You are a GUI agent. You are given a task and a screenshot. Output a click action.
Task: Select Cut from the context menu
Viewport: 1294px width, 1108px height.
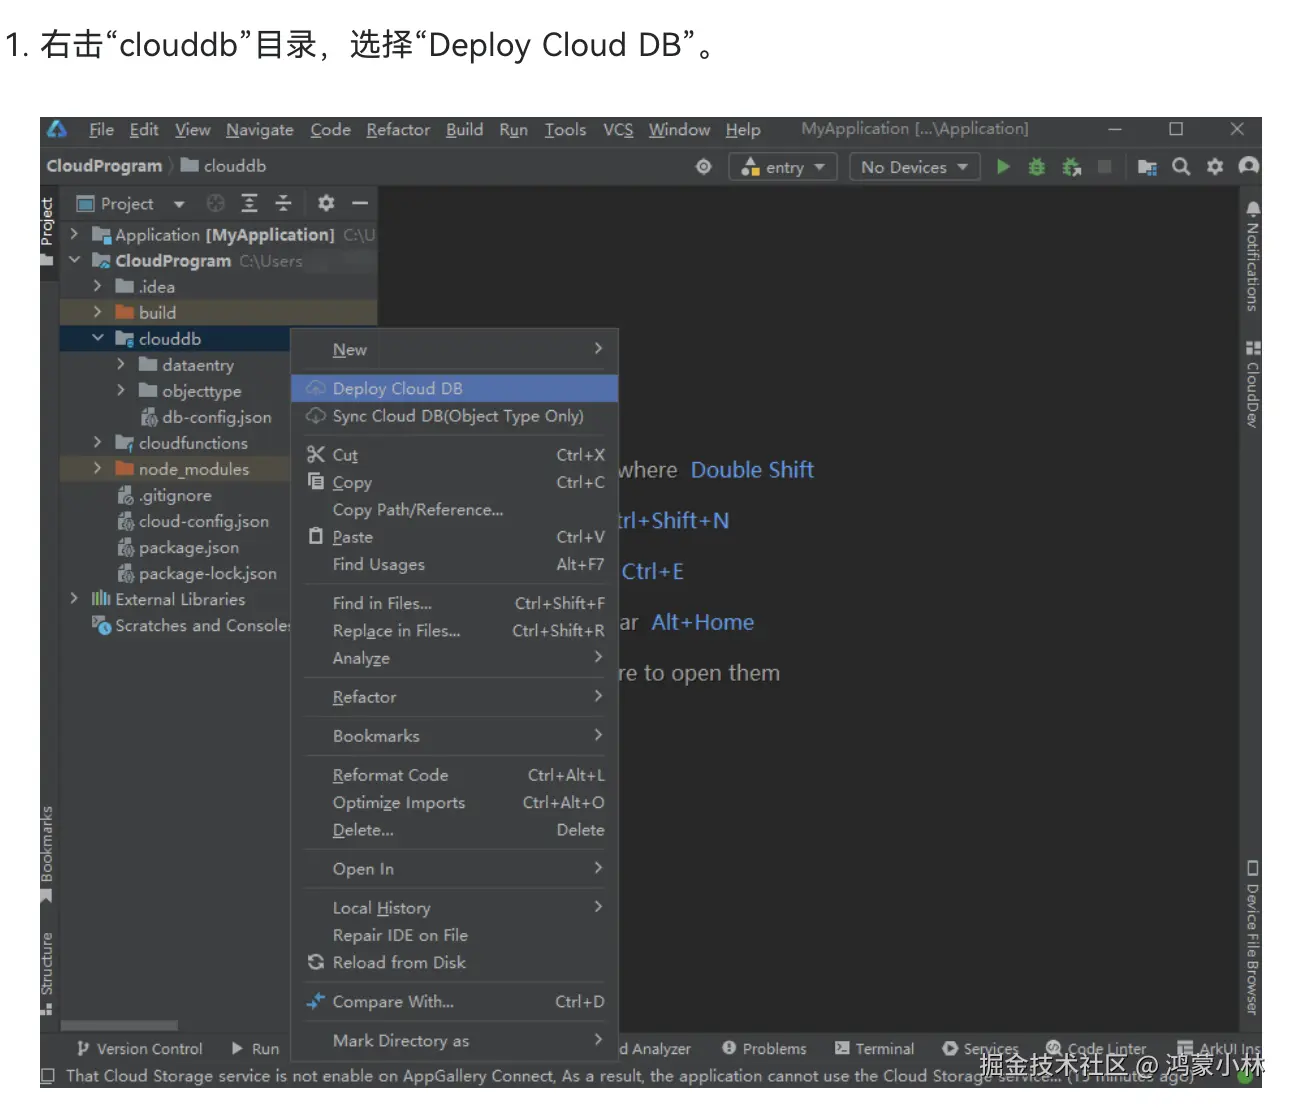[x=455, y=455]
